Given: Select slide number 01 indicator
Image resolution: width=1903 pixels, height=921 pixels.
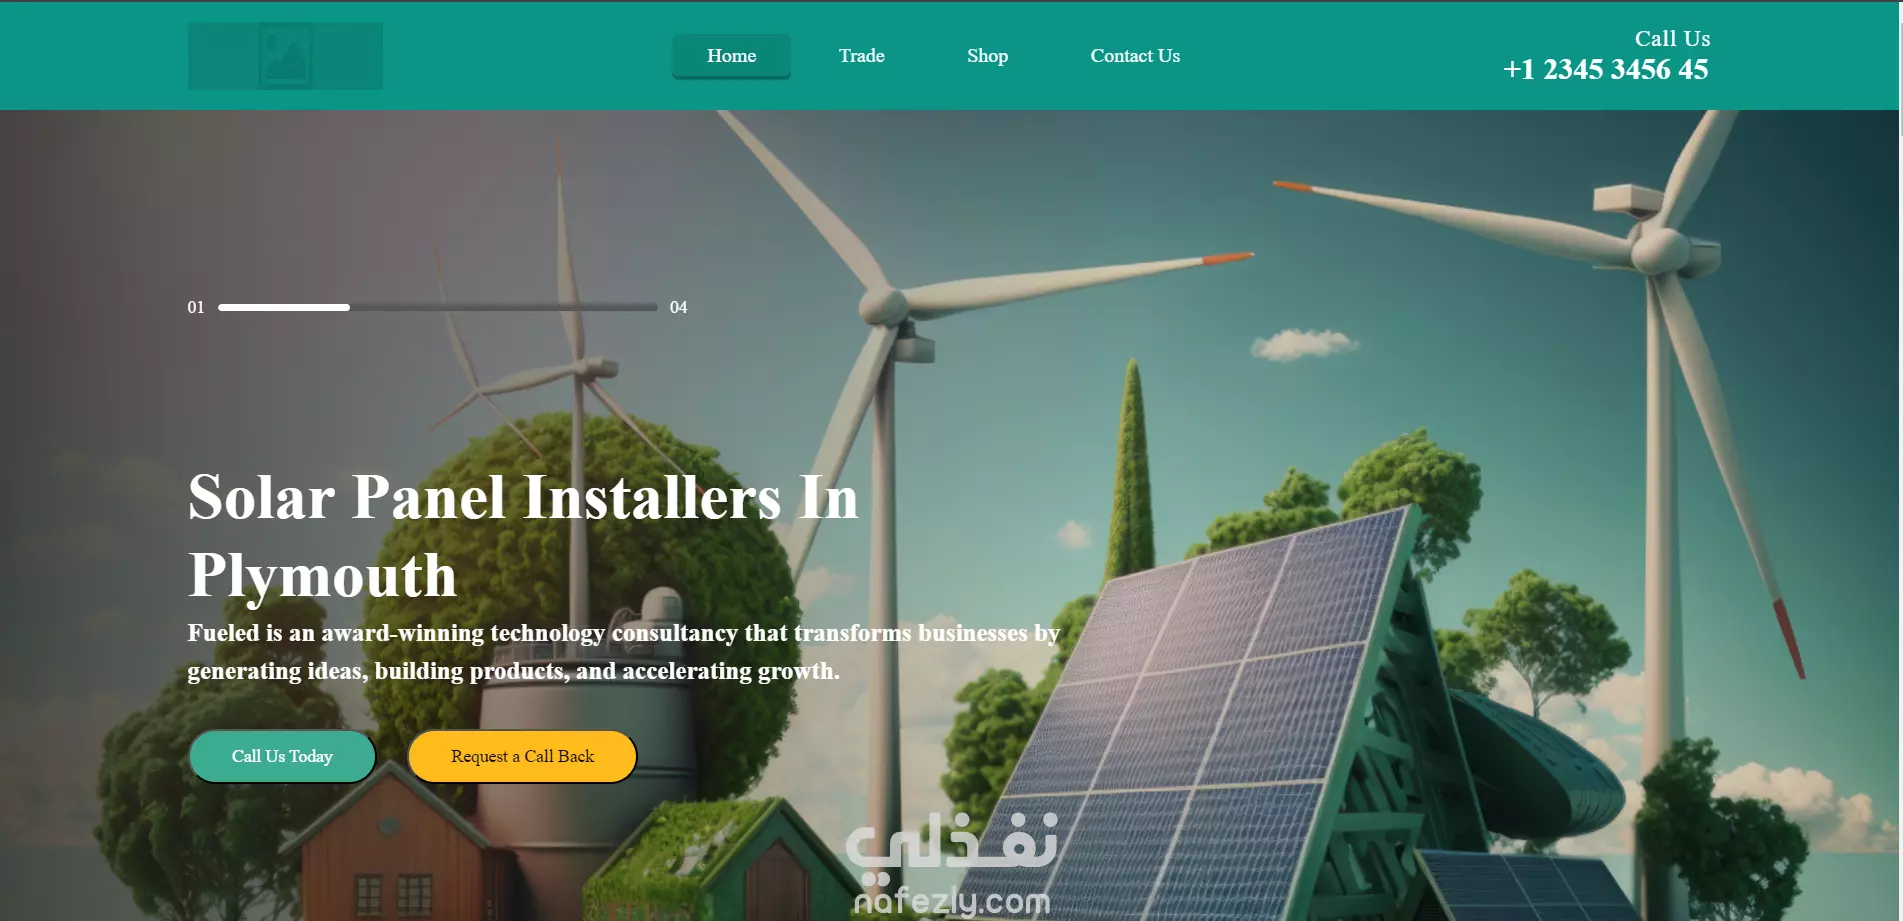Looking at the screenshot, I should coord(195,307).
